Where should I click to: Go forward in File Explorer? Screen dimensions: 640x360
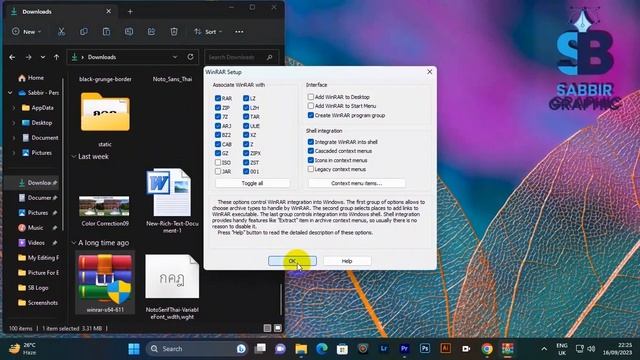point(28,57)
